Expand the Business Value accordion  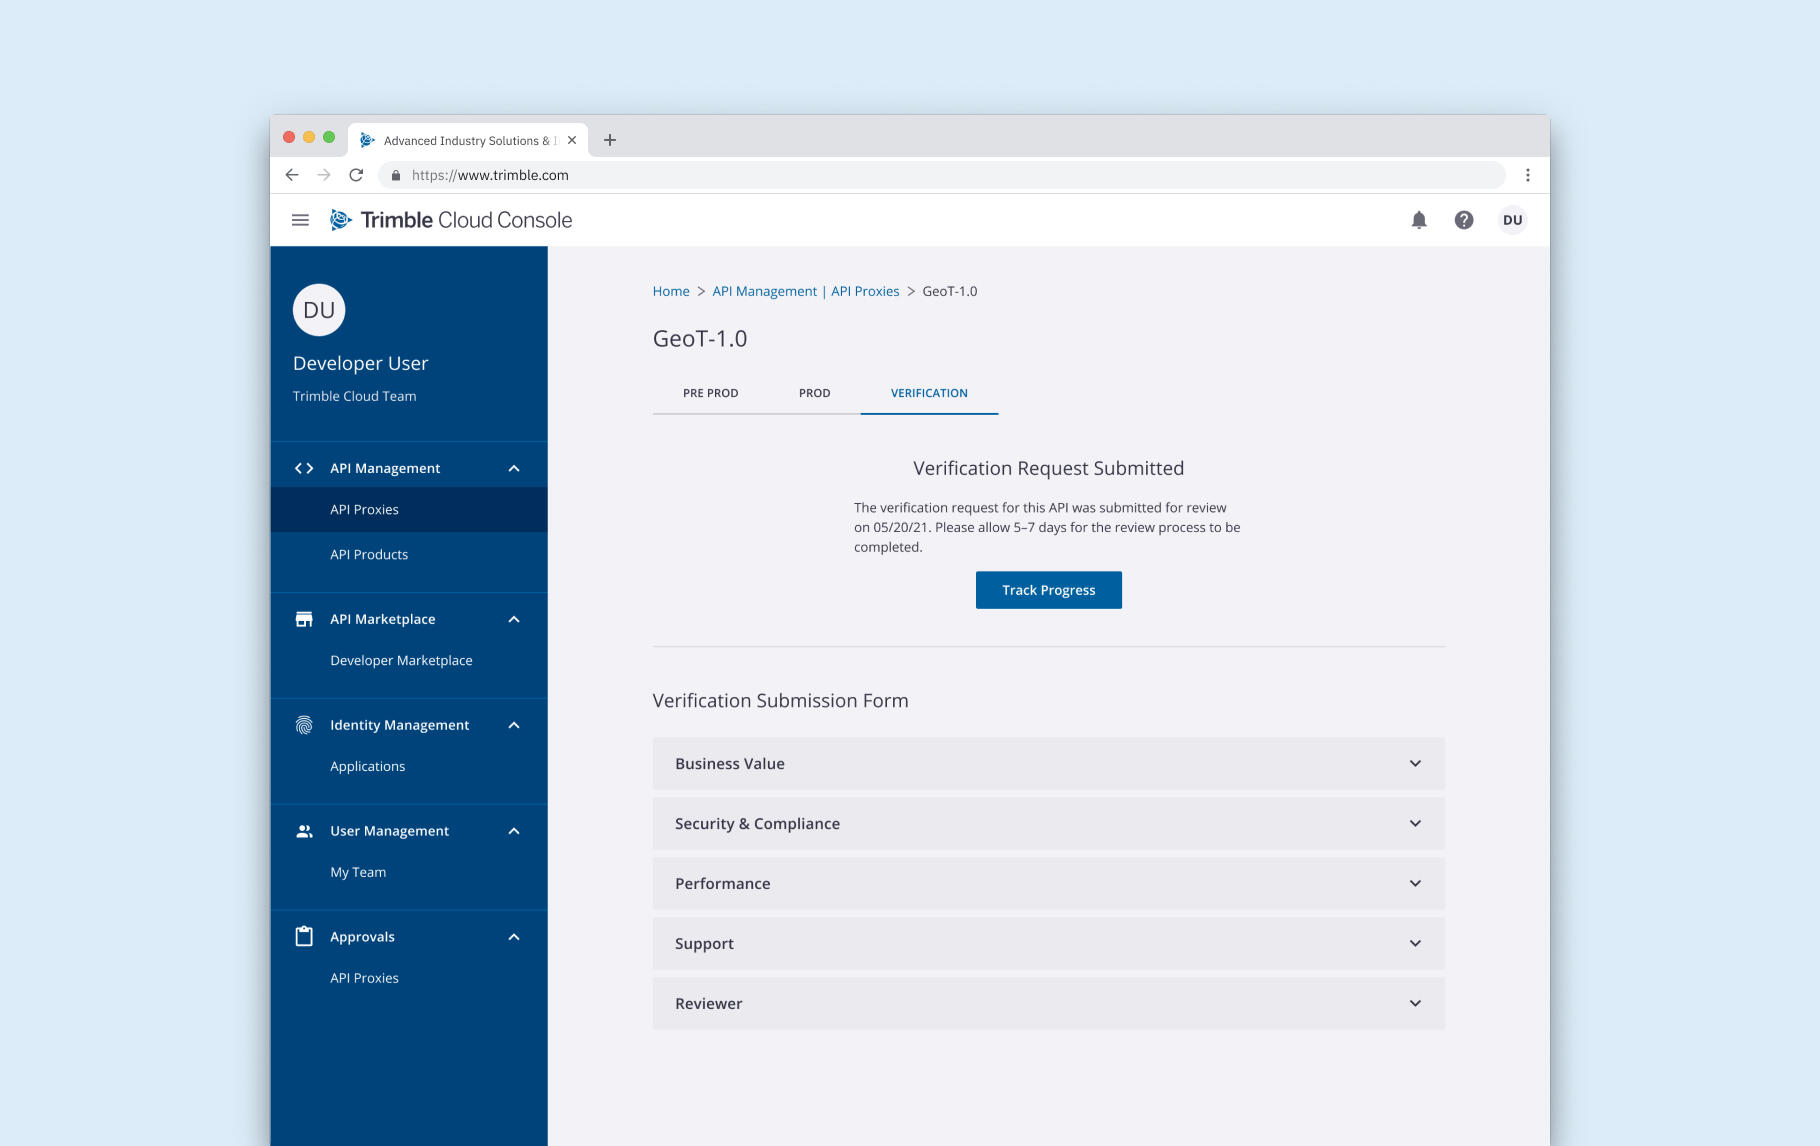[x=1048, y=764]
